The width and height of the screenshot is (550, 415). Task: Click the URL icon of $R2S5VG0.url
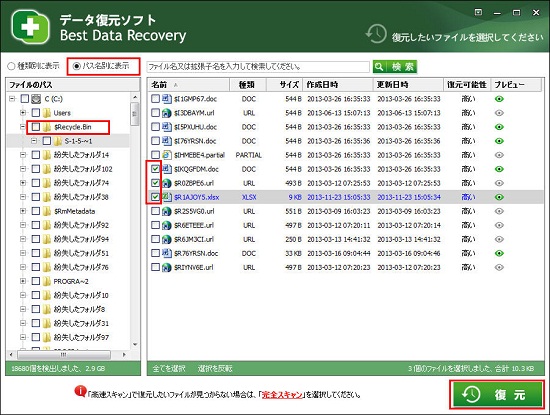[167, 211]
